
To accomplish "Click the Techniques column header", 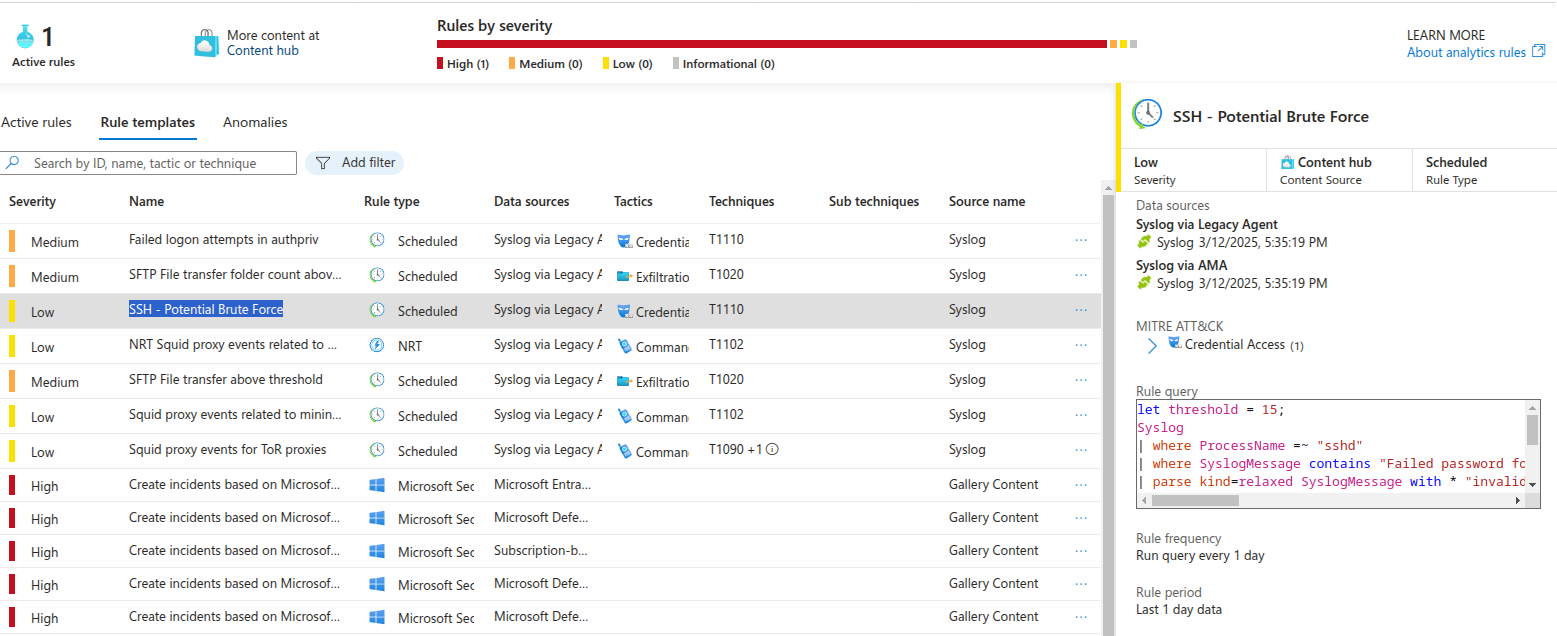I will tap(742, 201).
